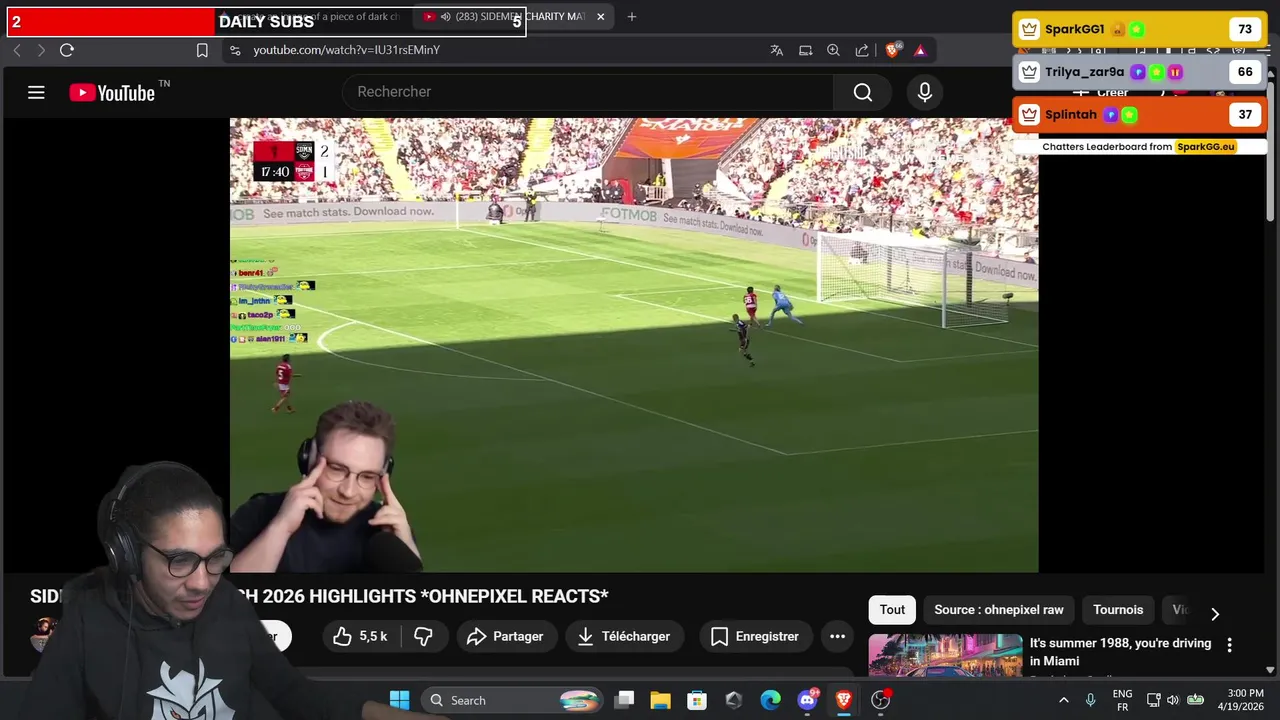Open the Windows Start menu

[399, 700]
